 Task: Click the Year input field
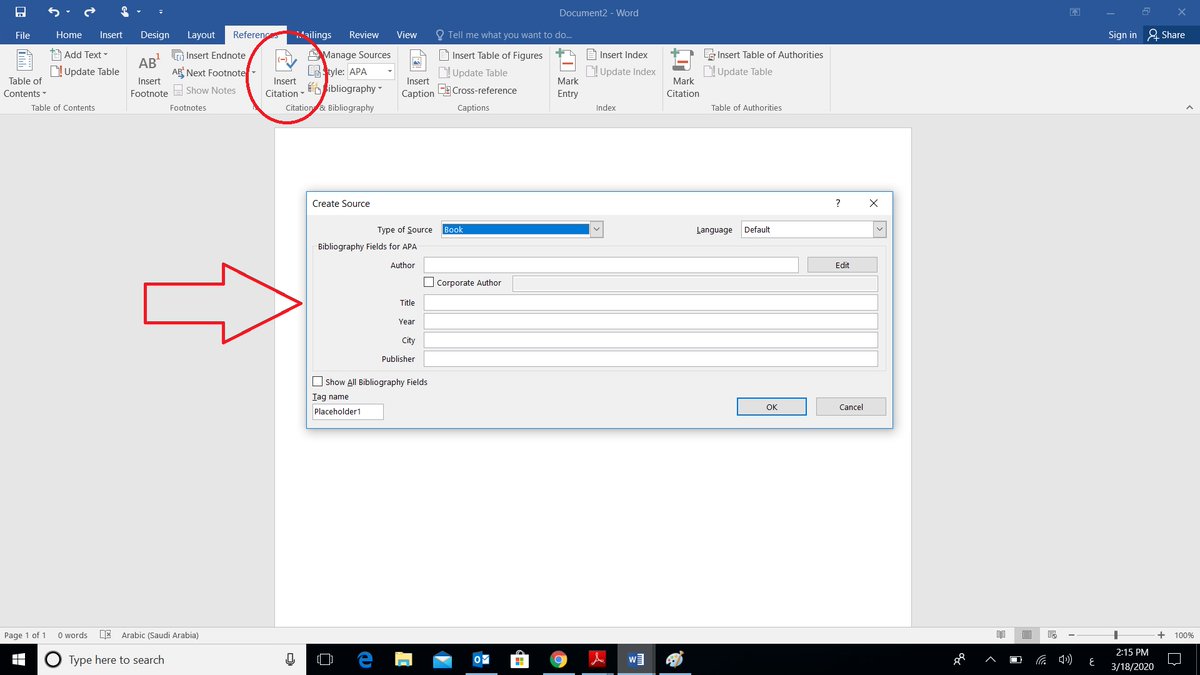651,321
